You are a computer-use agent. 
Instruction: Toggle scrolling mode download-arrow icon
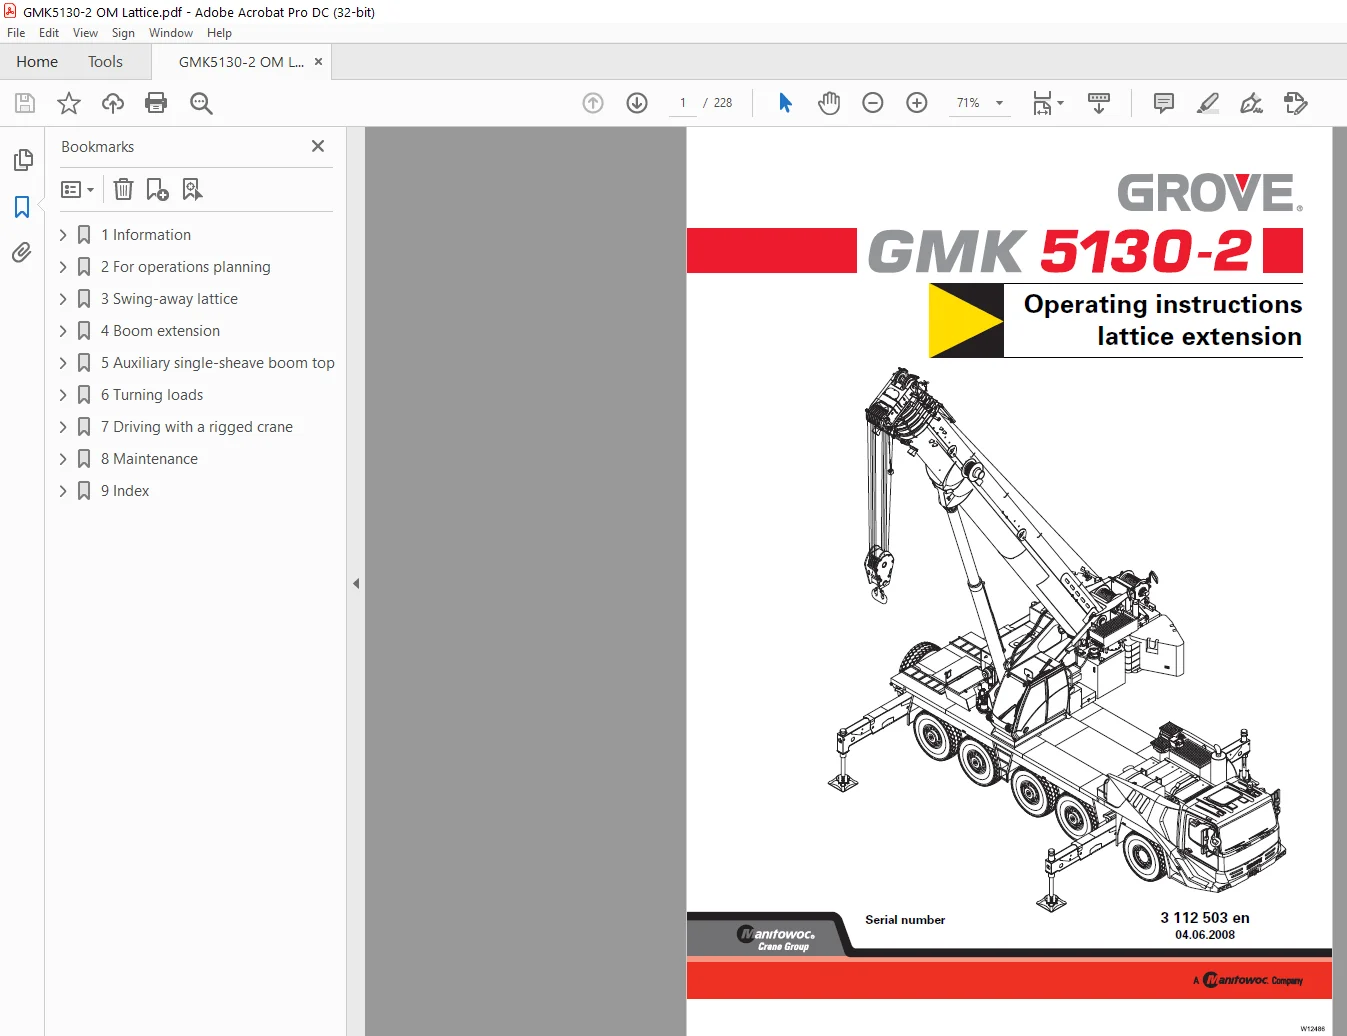pos(1099,103)
